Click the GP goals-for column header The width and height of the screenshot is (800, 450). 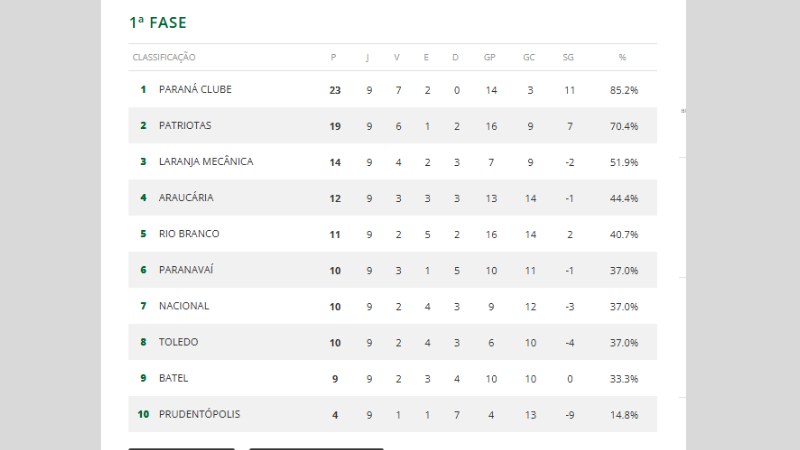(490, 57)
